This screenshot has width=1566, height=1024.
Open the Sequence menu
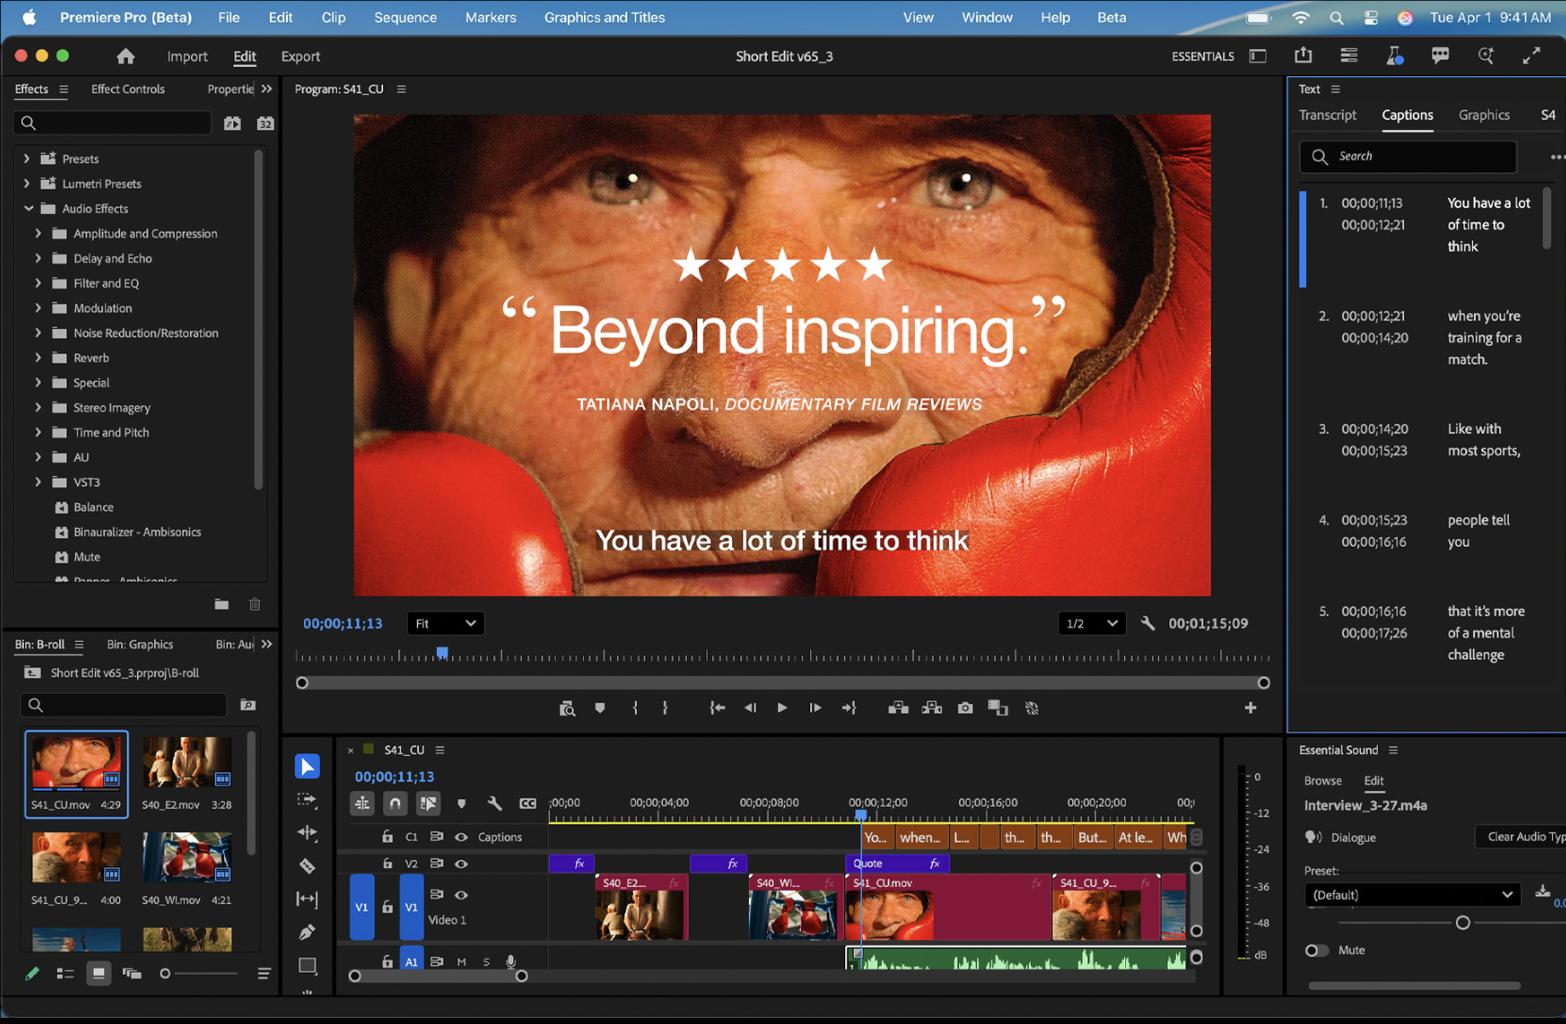[405, 17]
